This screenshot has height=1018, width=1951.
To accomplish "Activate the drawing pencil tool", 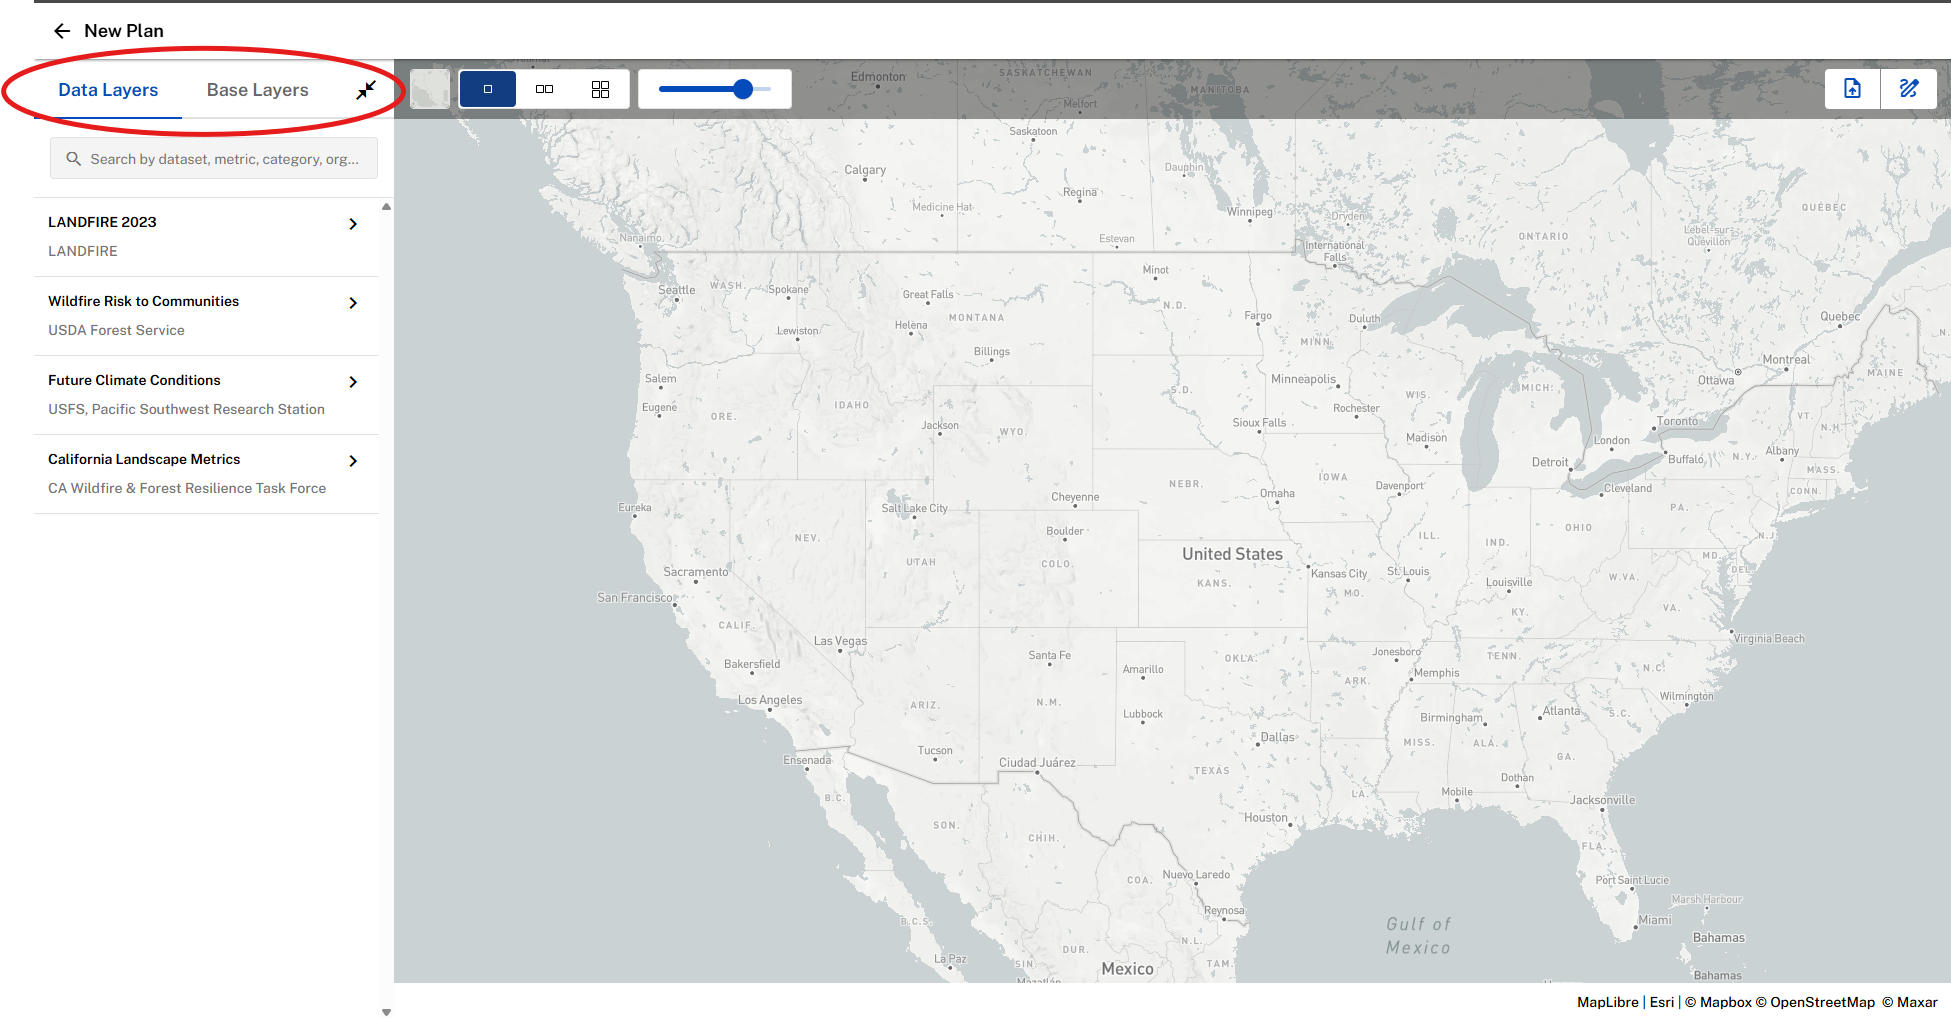I will coord(1909,89).
